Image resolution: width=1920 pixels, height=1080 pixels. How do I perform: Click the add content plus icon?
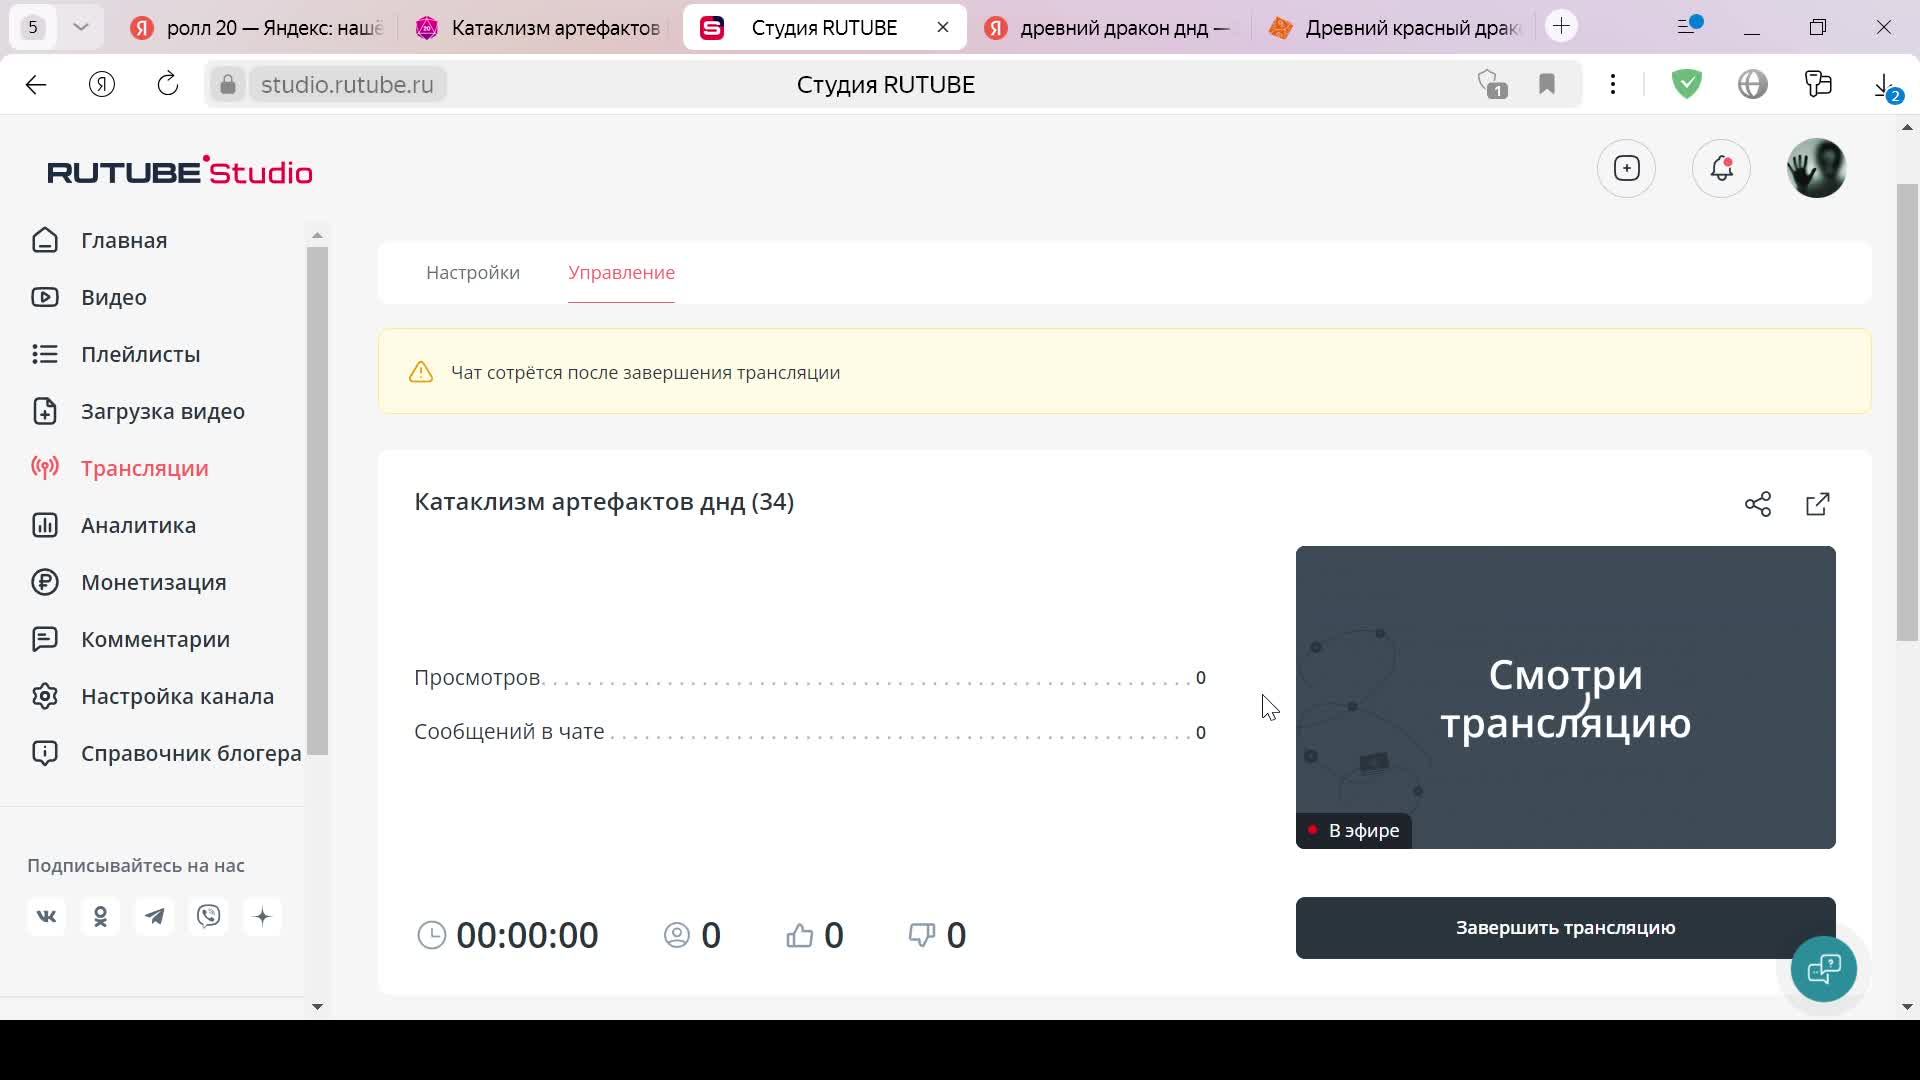pyautogui.click(x=1627, y=168)
